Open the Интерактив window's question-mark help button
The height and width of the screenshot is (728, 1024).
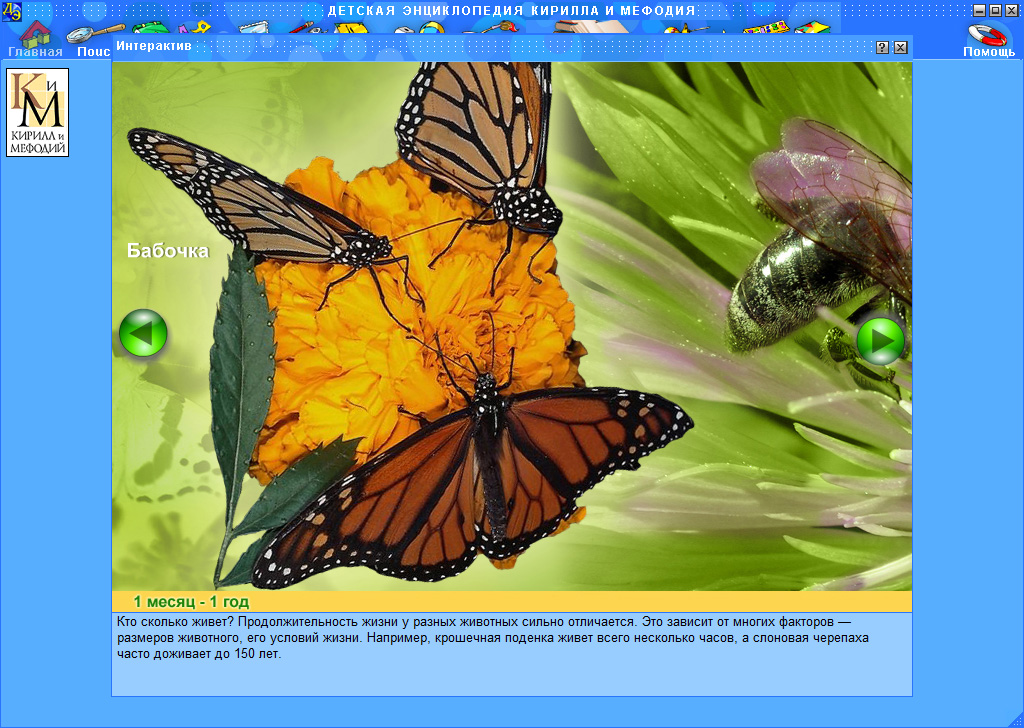882,47
